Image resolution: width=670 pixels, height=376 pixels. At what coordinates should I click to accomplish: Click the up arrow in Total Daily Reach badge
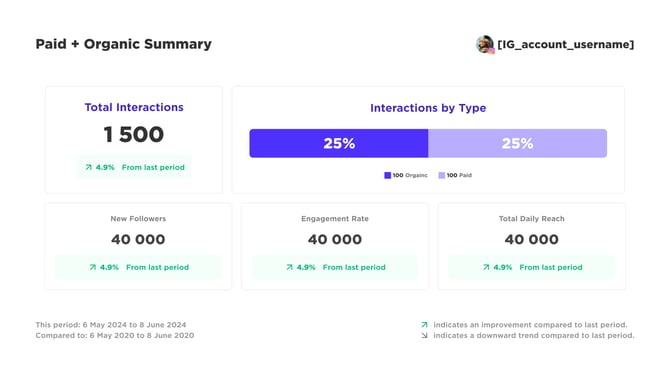pyautogui.click(x=486, y=267)
